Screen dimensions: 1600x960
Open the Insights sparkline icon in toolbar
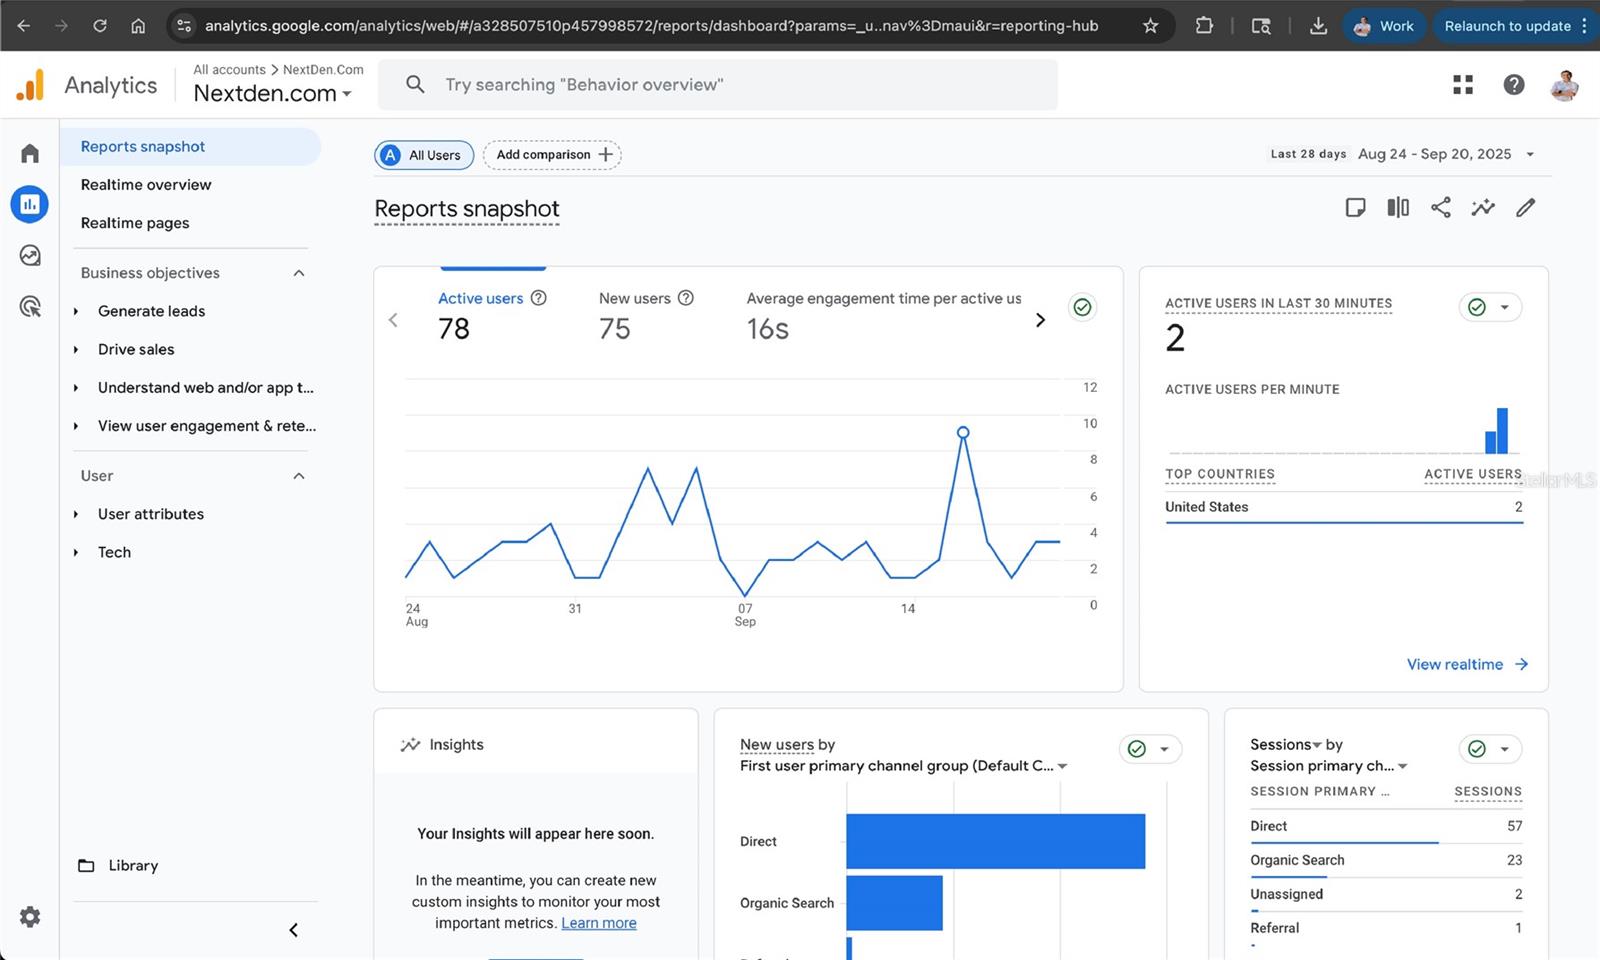[x=1483, y=208]
